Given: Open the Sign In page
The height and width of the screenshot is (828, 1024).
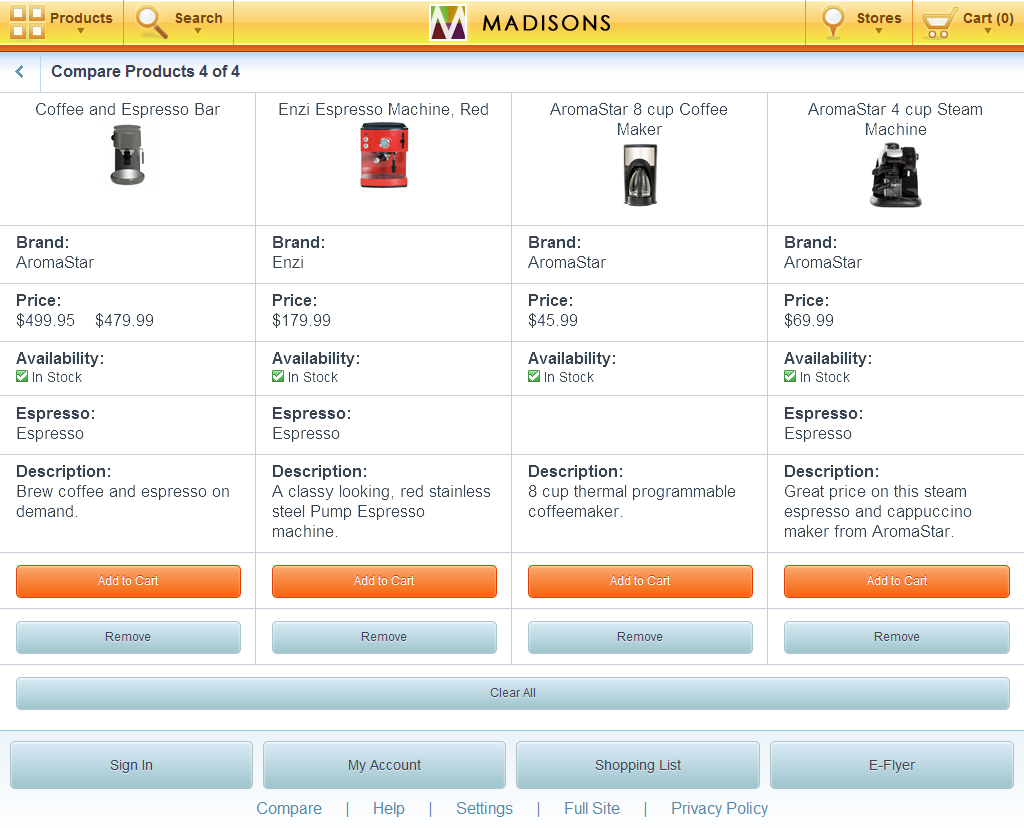Looking at the screenshot, I should coord(130,765).
